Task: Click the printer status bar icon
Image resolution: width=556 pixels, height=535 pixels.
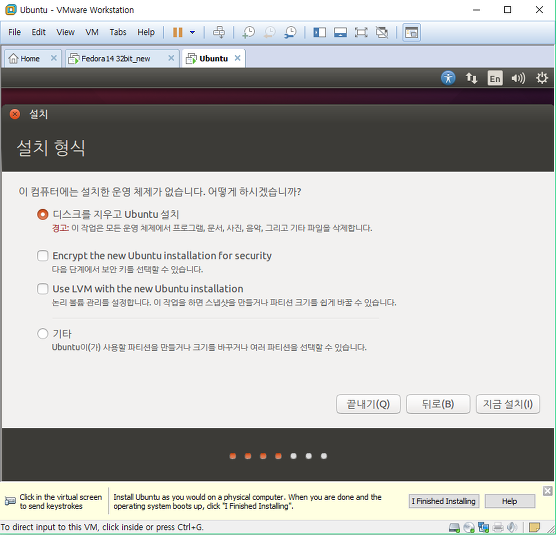Action: pyautogui.click(x=498, y=528)
